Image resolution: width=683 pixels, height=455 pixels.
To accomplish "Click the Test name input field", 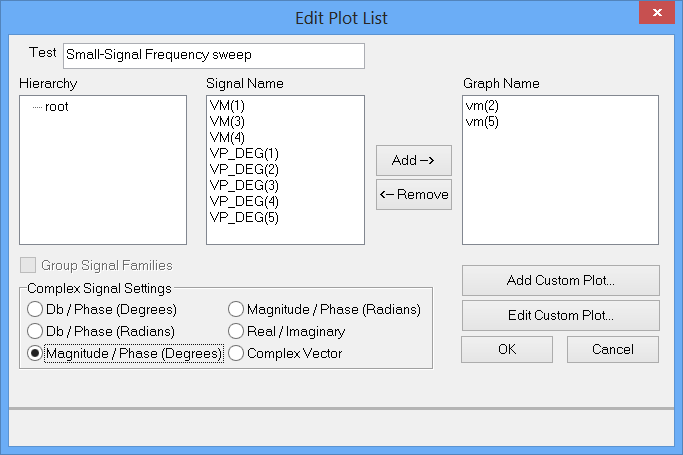I will tap(213, 56).
